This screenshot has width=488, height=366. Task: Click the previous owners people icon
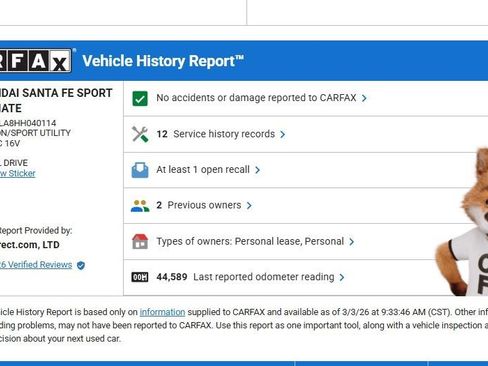140,206
